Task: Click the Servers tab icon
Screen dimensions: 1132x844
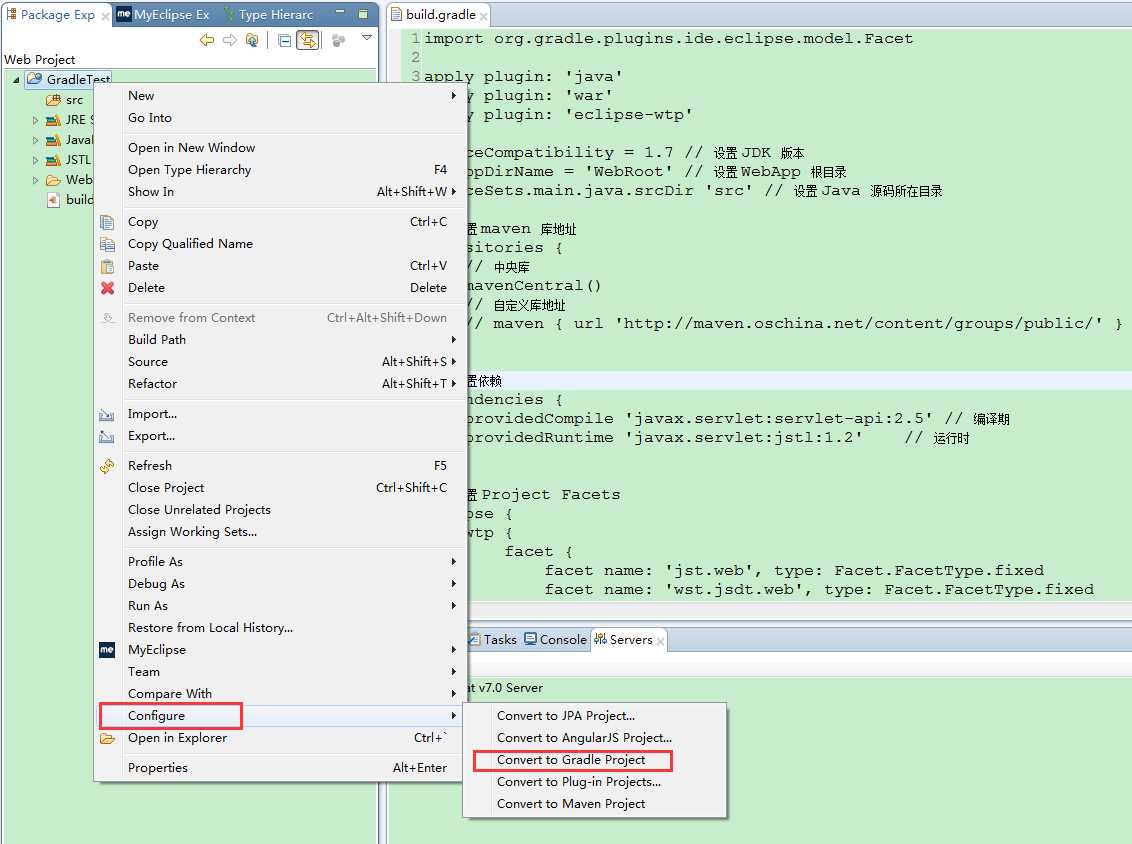Action: pyautogui.click(x=600, y=639)
